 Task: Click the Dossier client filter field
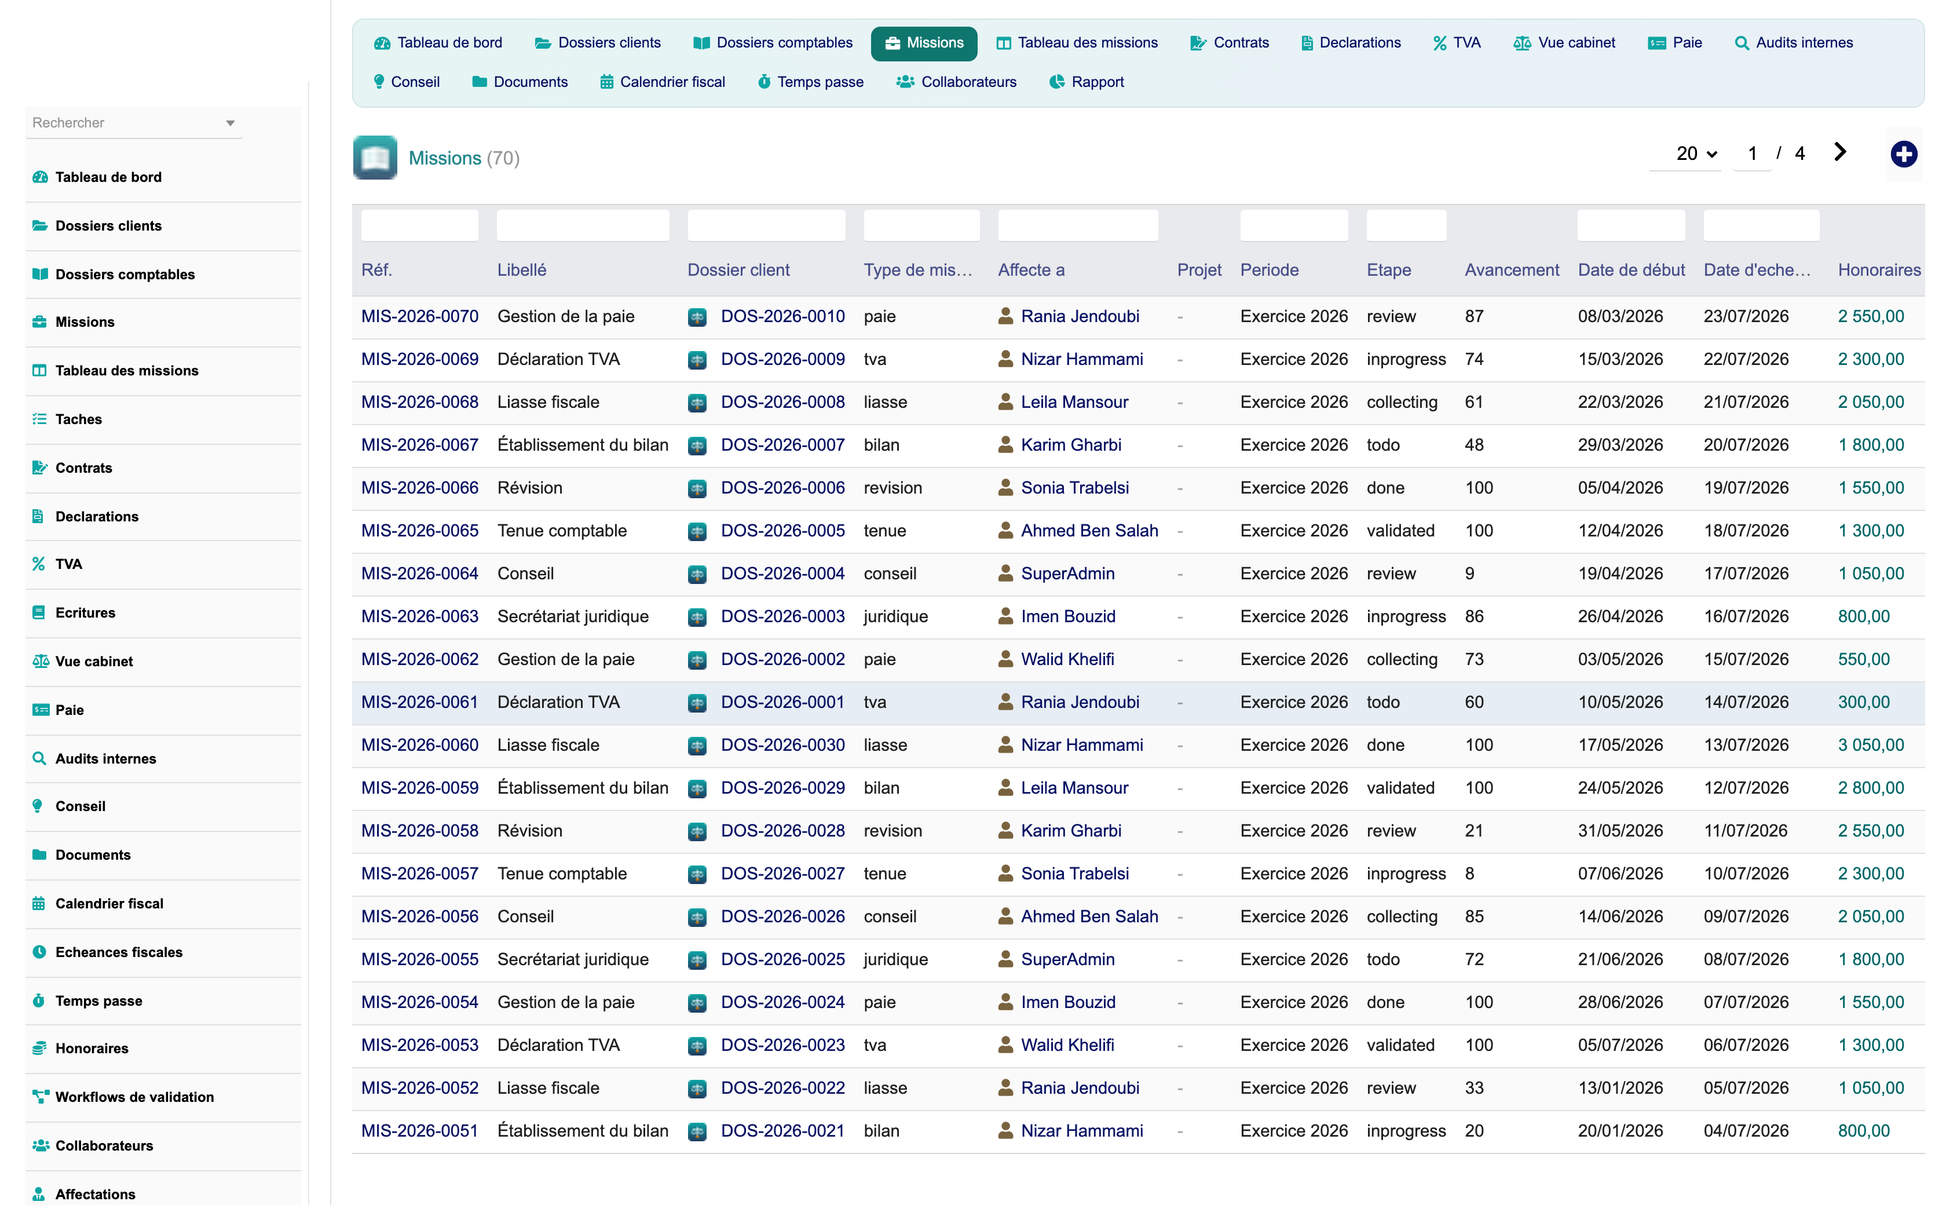(x=767, y=225)
